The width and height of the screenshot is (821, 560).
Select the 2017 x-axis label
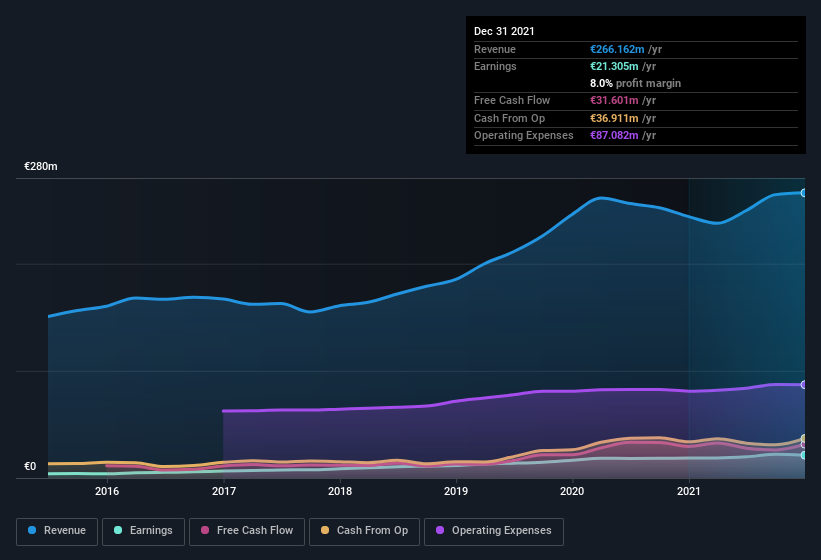(x=224, y=491)
